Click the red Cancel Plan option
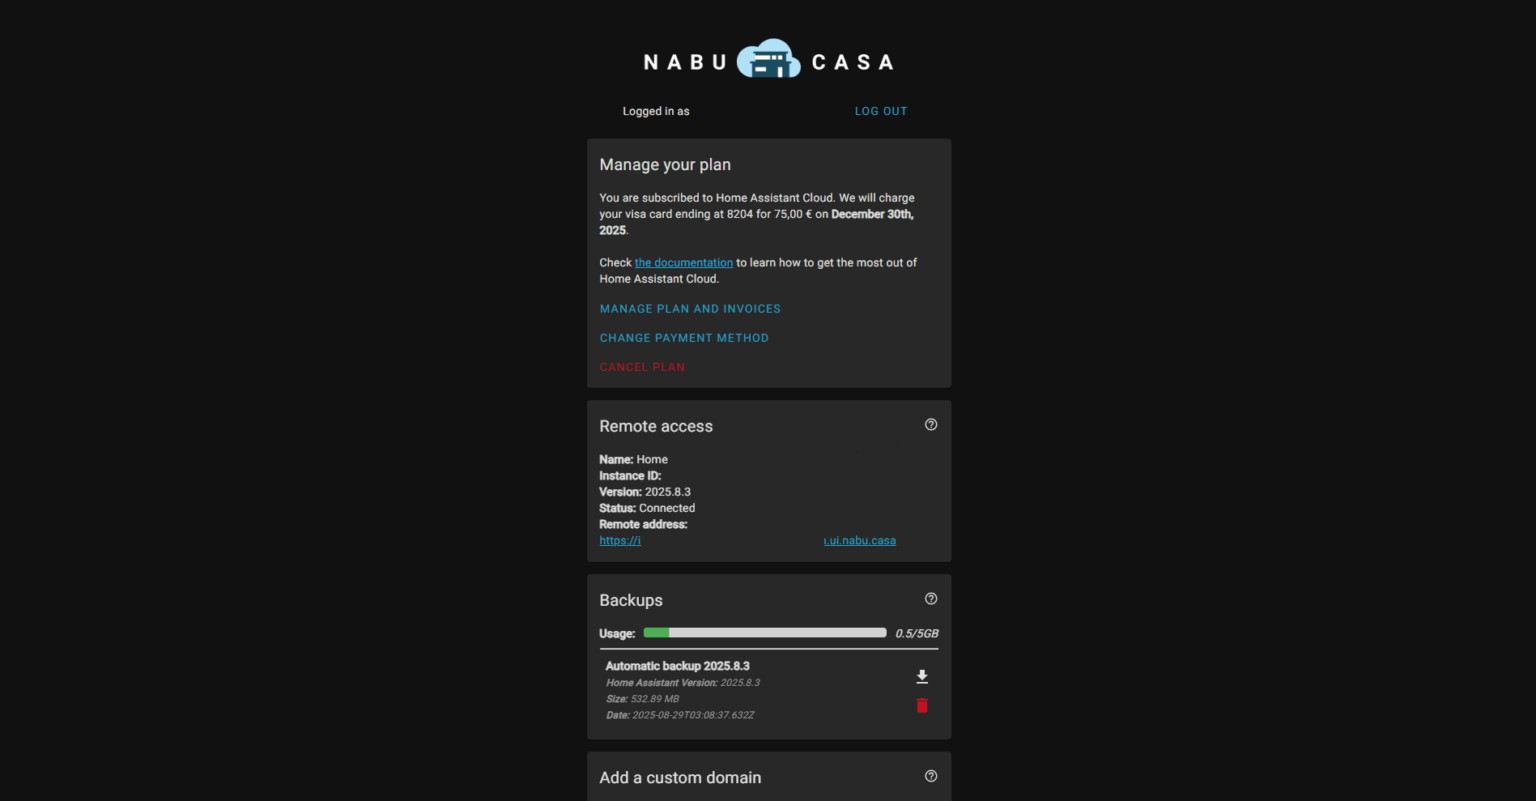Viewport: 1536px width, 801px height. [642, 367]
